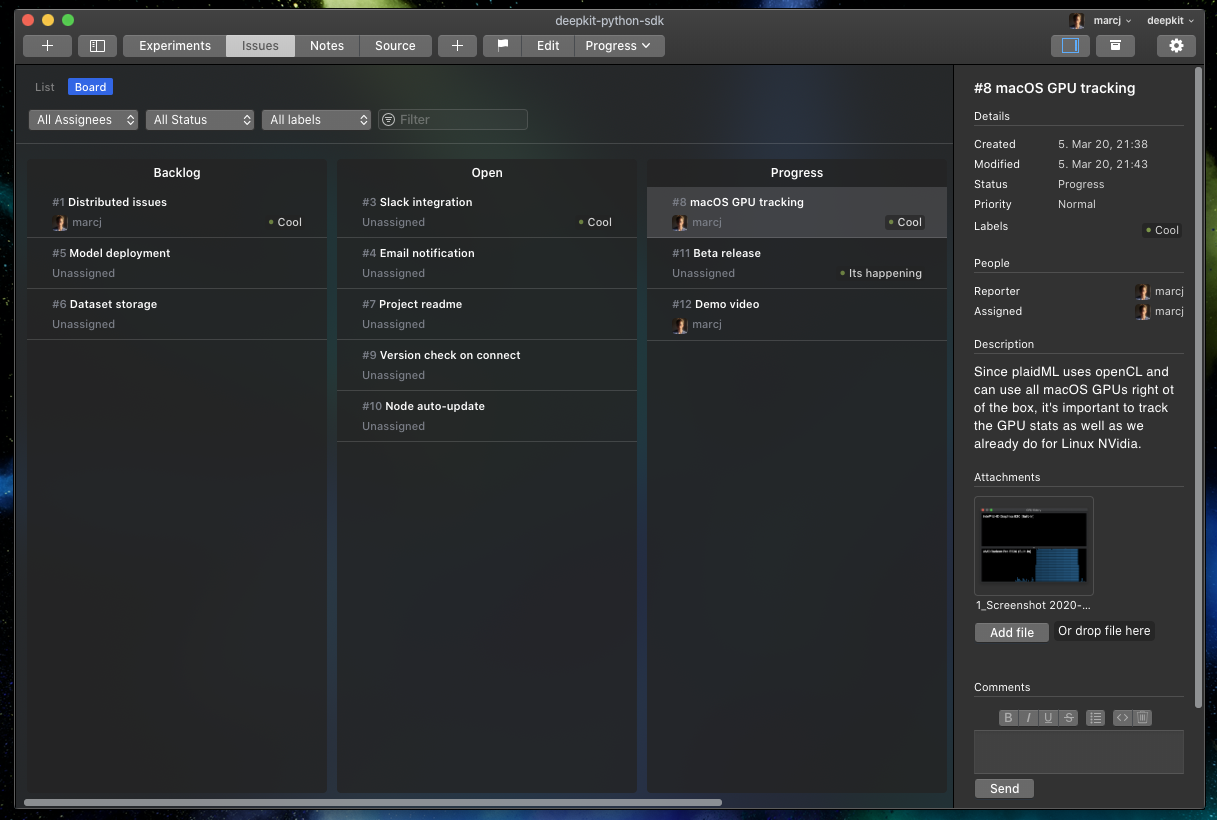Apply strikethrough formatting in comment editor
The width and height of the screenshot is (1217, 820).
pyautogui.click(x=1069, y=718)
